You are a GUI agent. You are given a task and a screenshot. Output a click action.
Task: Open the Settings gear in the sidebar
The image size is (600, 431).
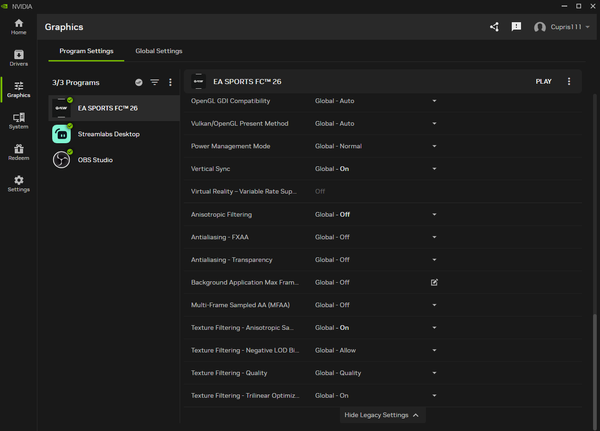18,183
